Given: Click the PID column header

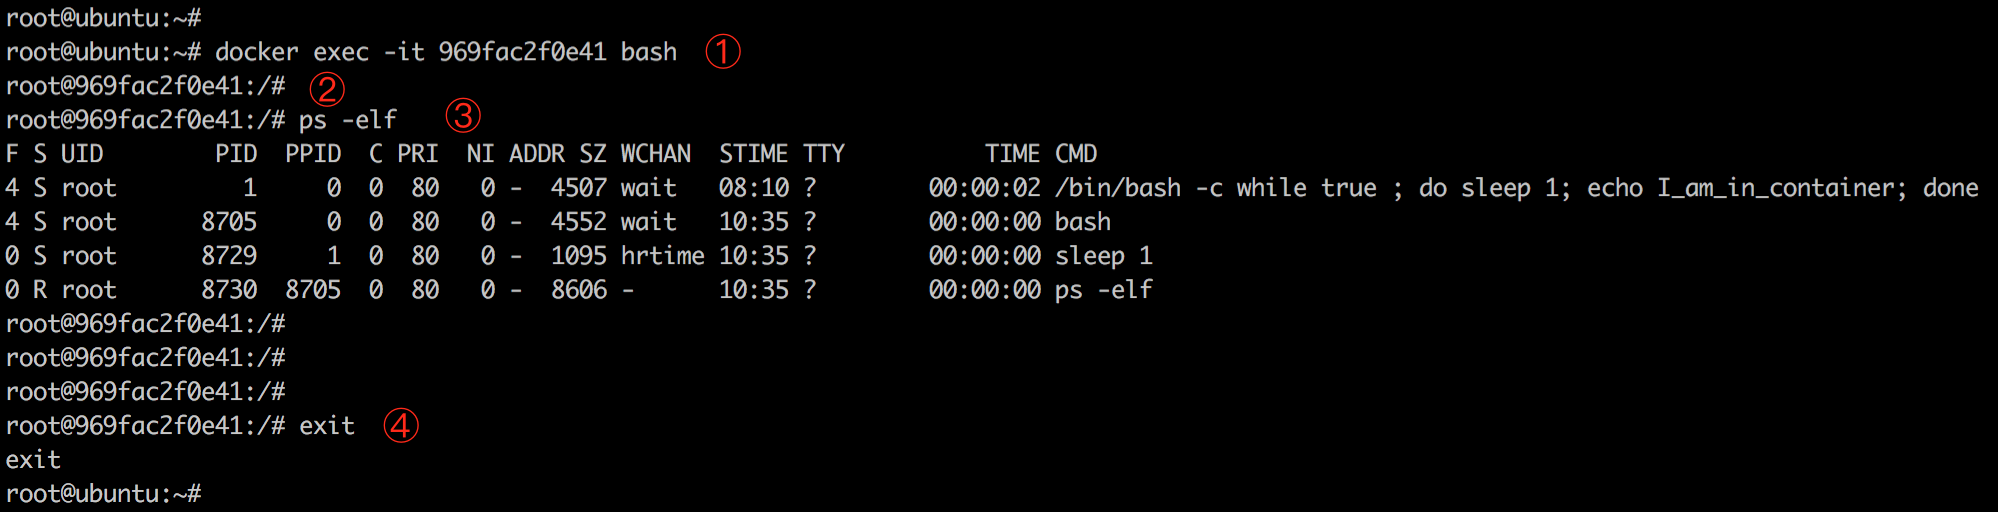Looking at the screenshot, I should pos(236,154).
